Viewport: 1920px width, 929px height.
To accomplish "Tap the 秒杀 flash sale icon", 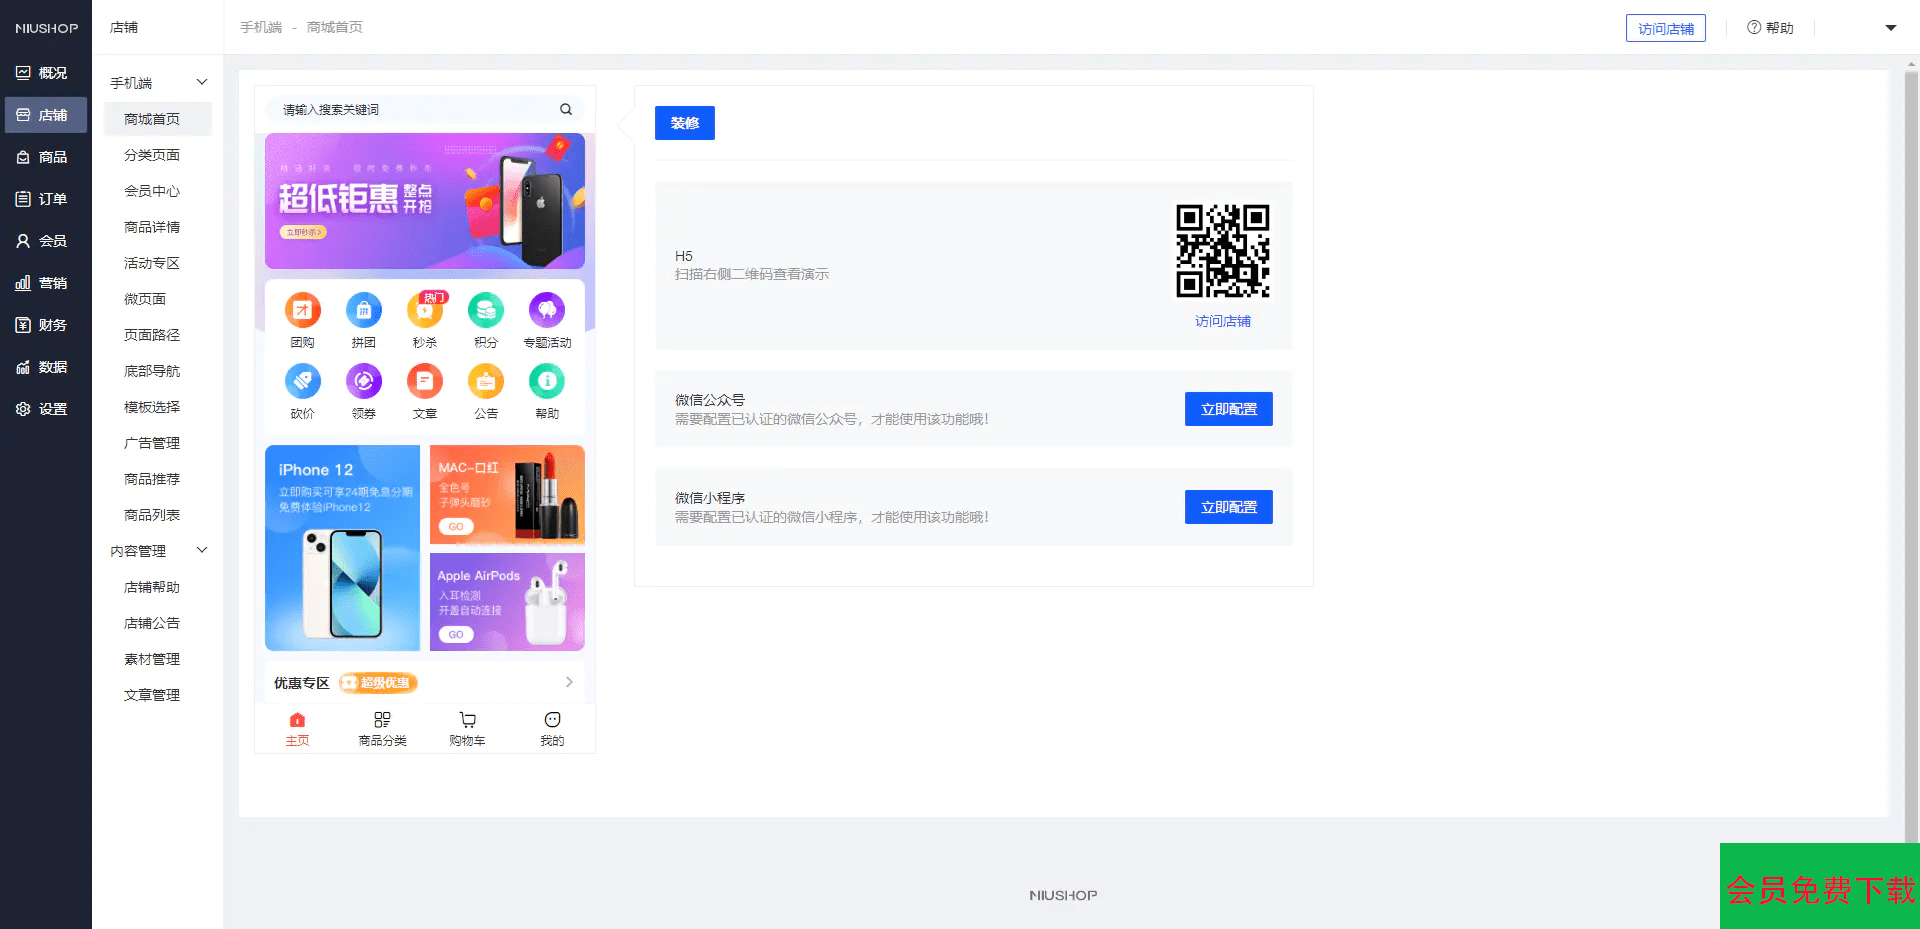I will pos(425,311).
